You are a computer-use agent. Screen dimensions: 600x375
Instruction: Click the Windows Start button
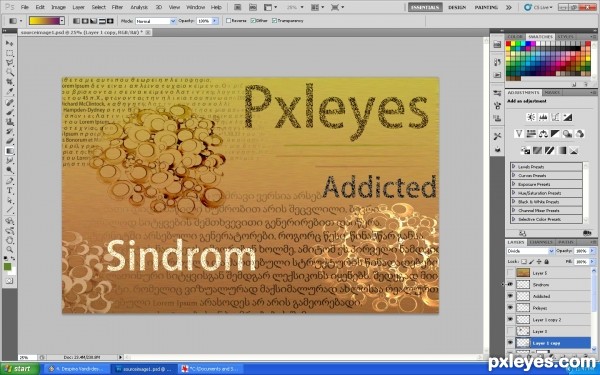coord(19,369)
